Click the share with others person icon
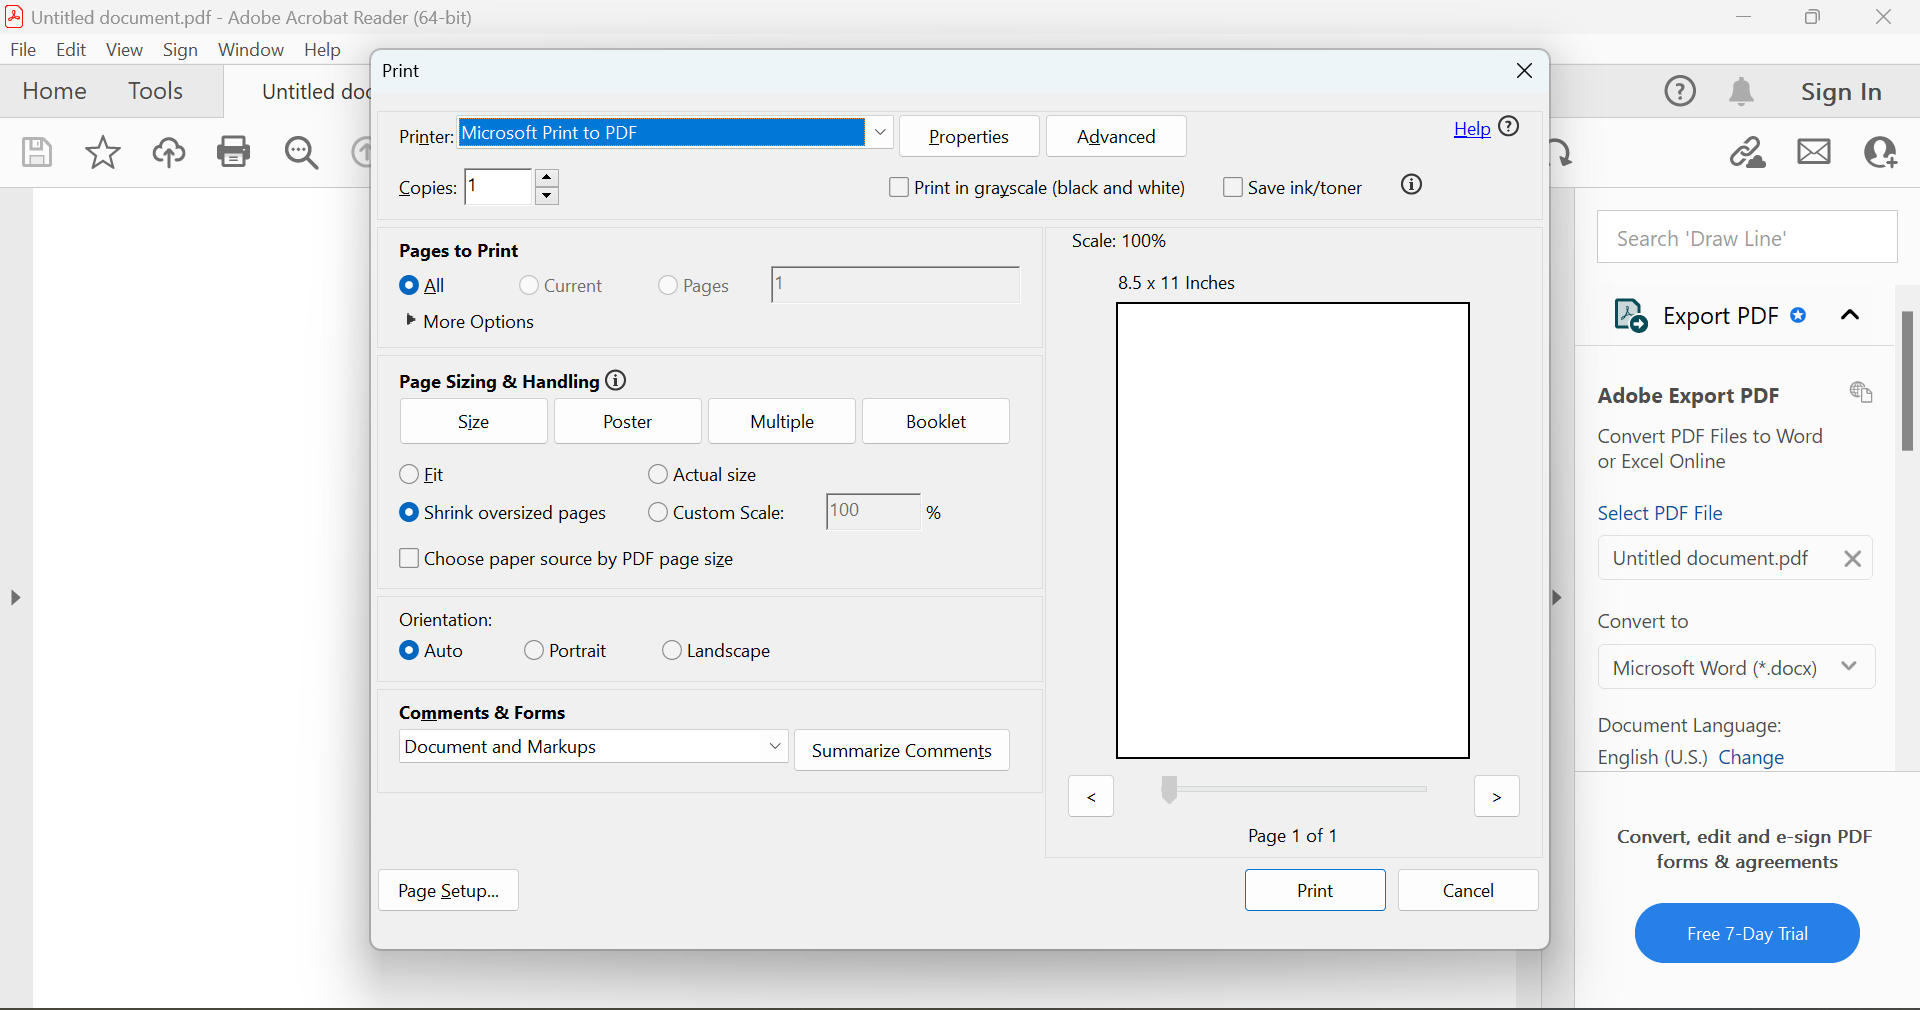 tap(1881, 152)
